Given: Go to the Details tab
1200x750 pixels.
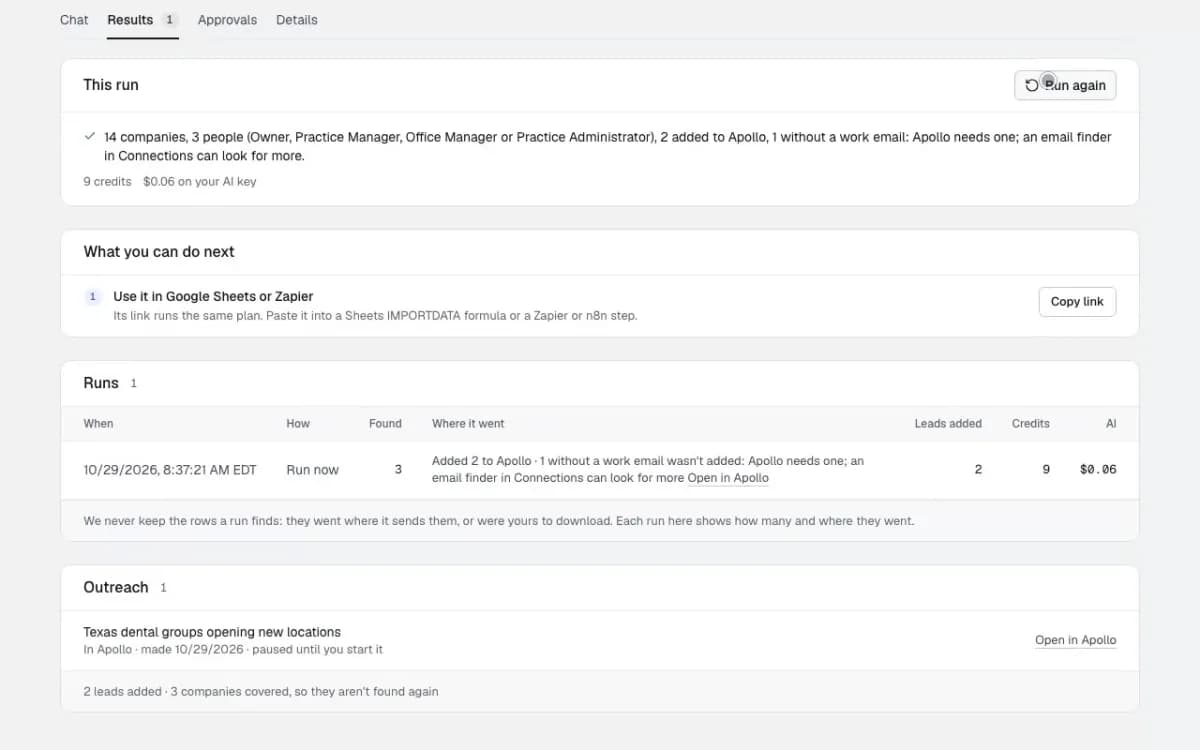Looking at the screenshot, I should tap(297, 20).
